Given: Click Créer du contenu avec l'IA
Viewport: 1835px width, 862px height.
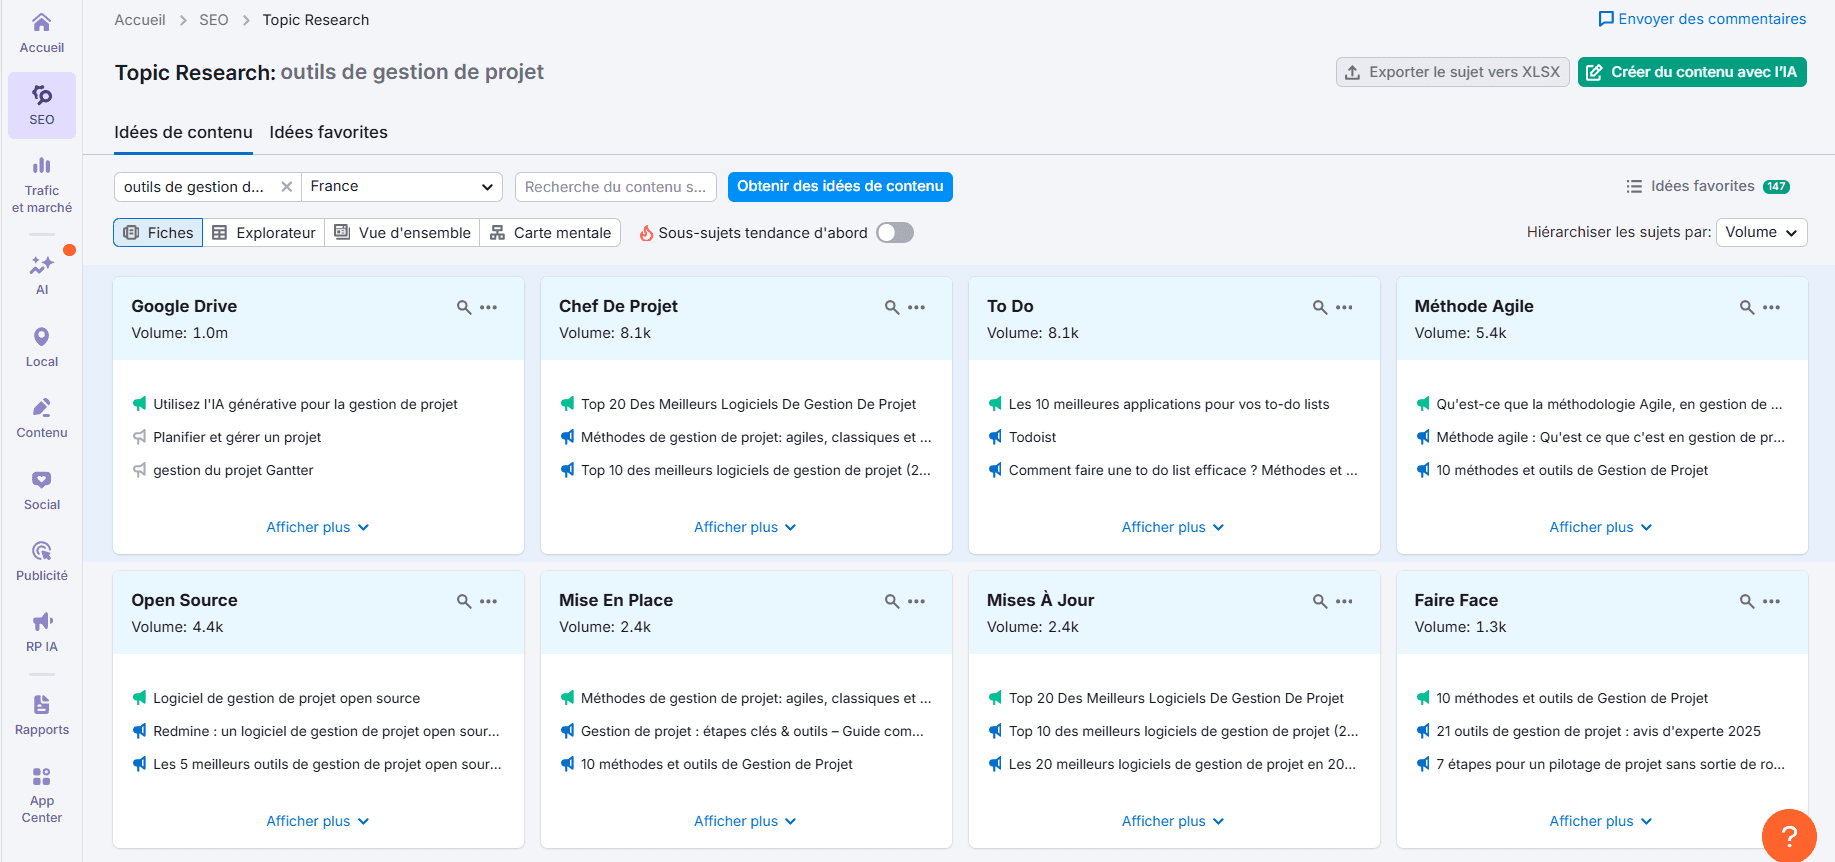Looking at the screenshot, I should (x=1692, y=72).
